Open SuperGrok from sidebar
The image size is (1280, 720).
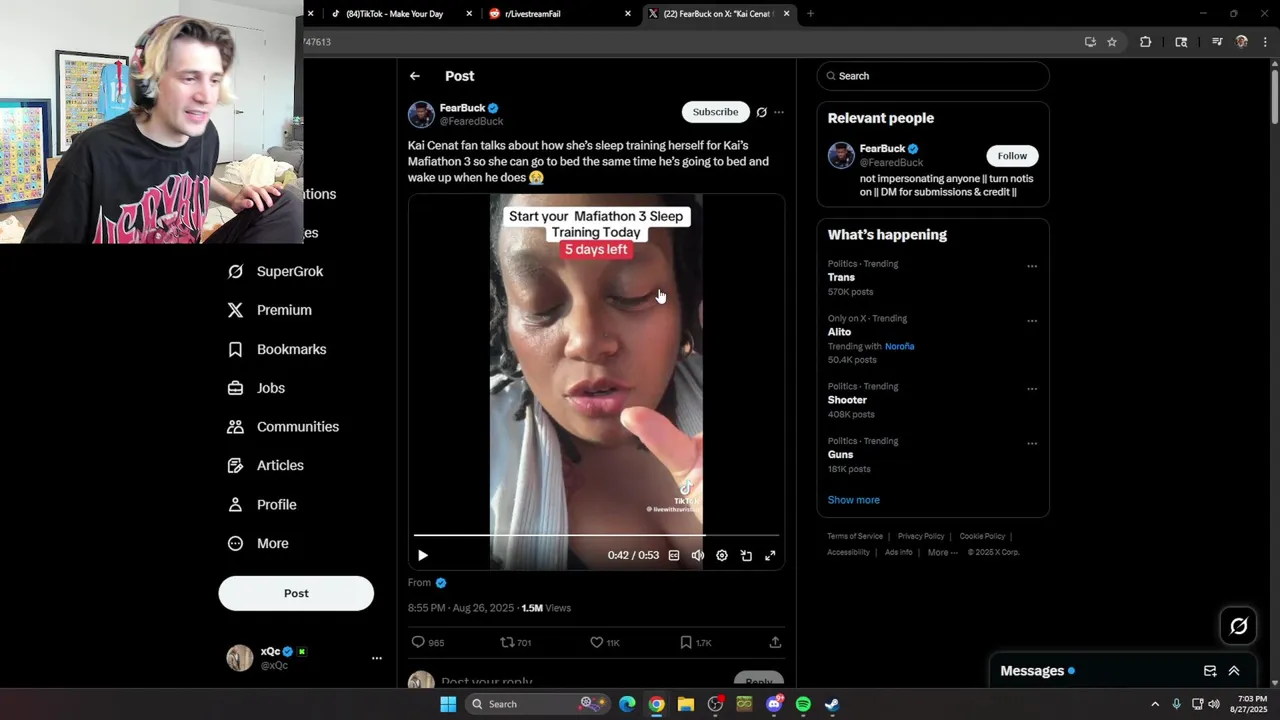coord(276,271)
